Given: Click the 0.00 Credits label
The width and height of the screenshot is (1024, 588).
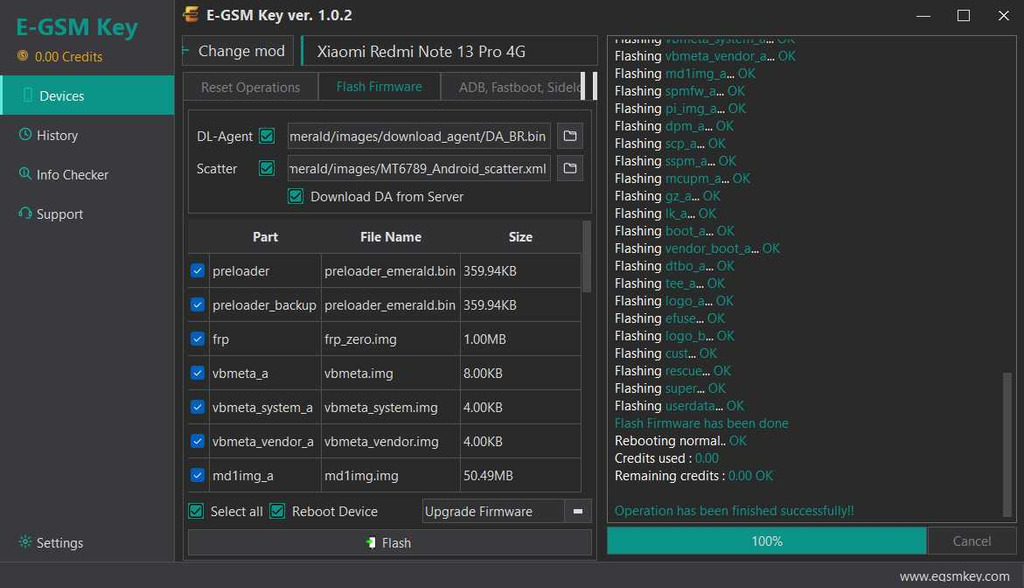Looking at the screenshot, I should pyautogui.click(x=69, y=57).
